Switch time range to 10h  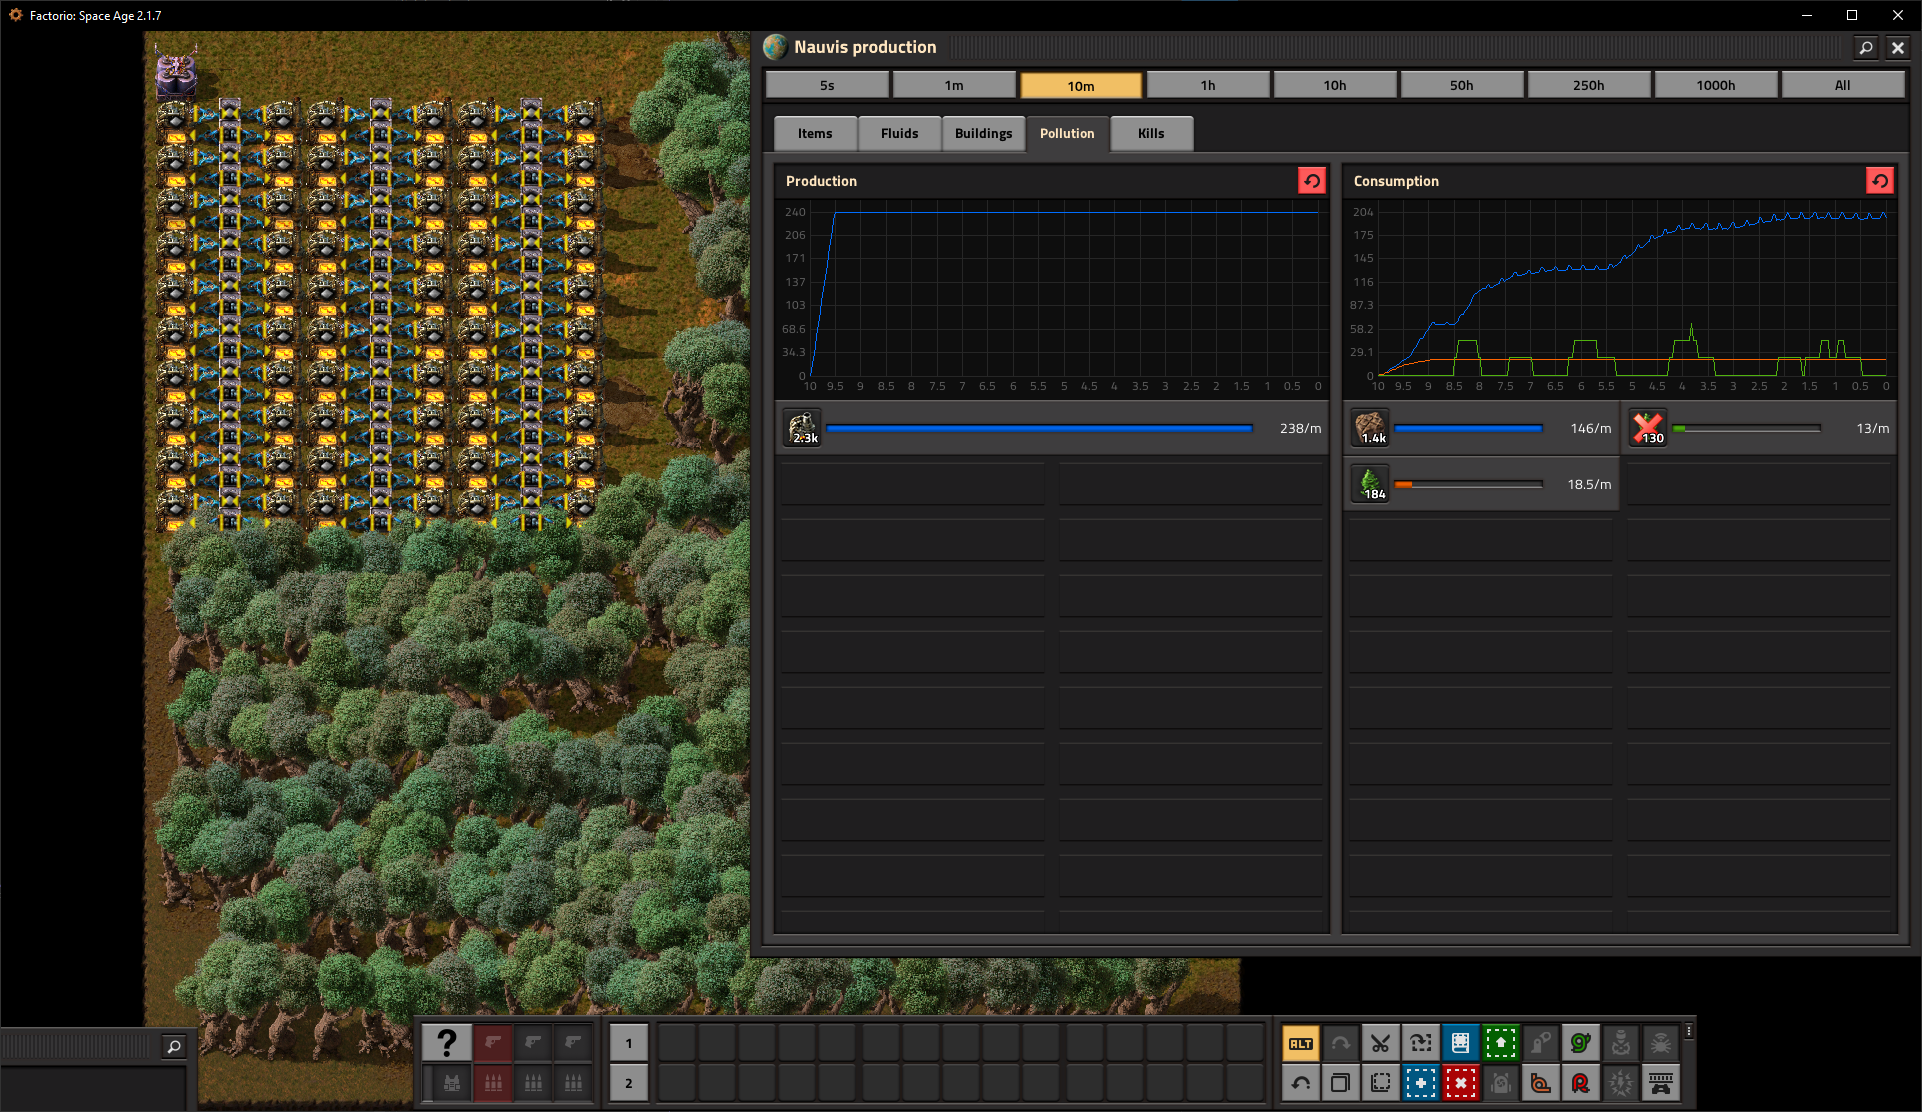click(1335, 85)
